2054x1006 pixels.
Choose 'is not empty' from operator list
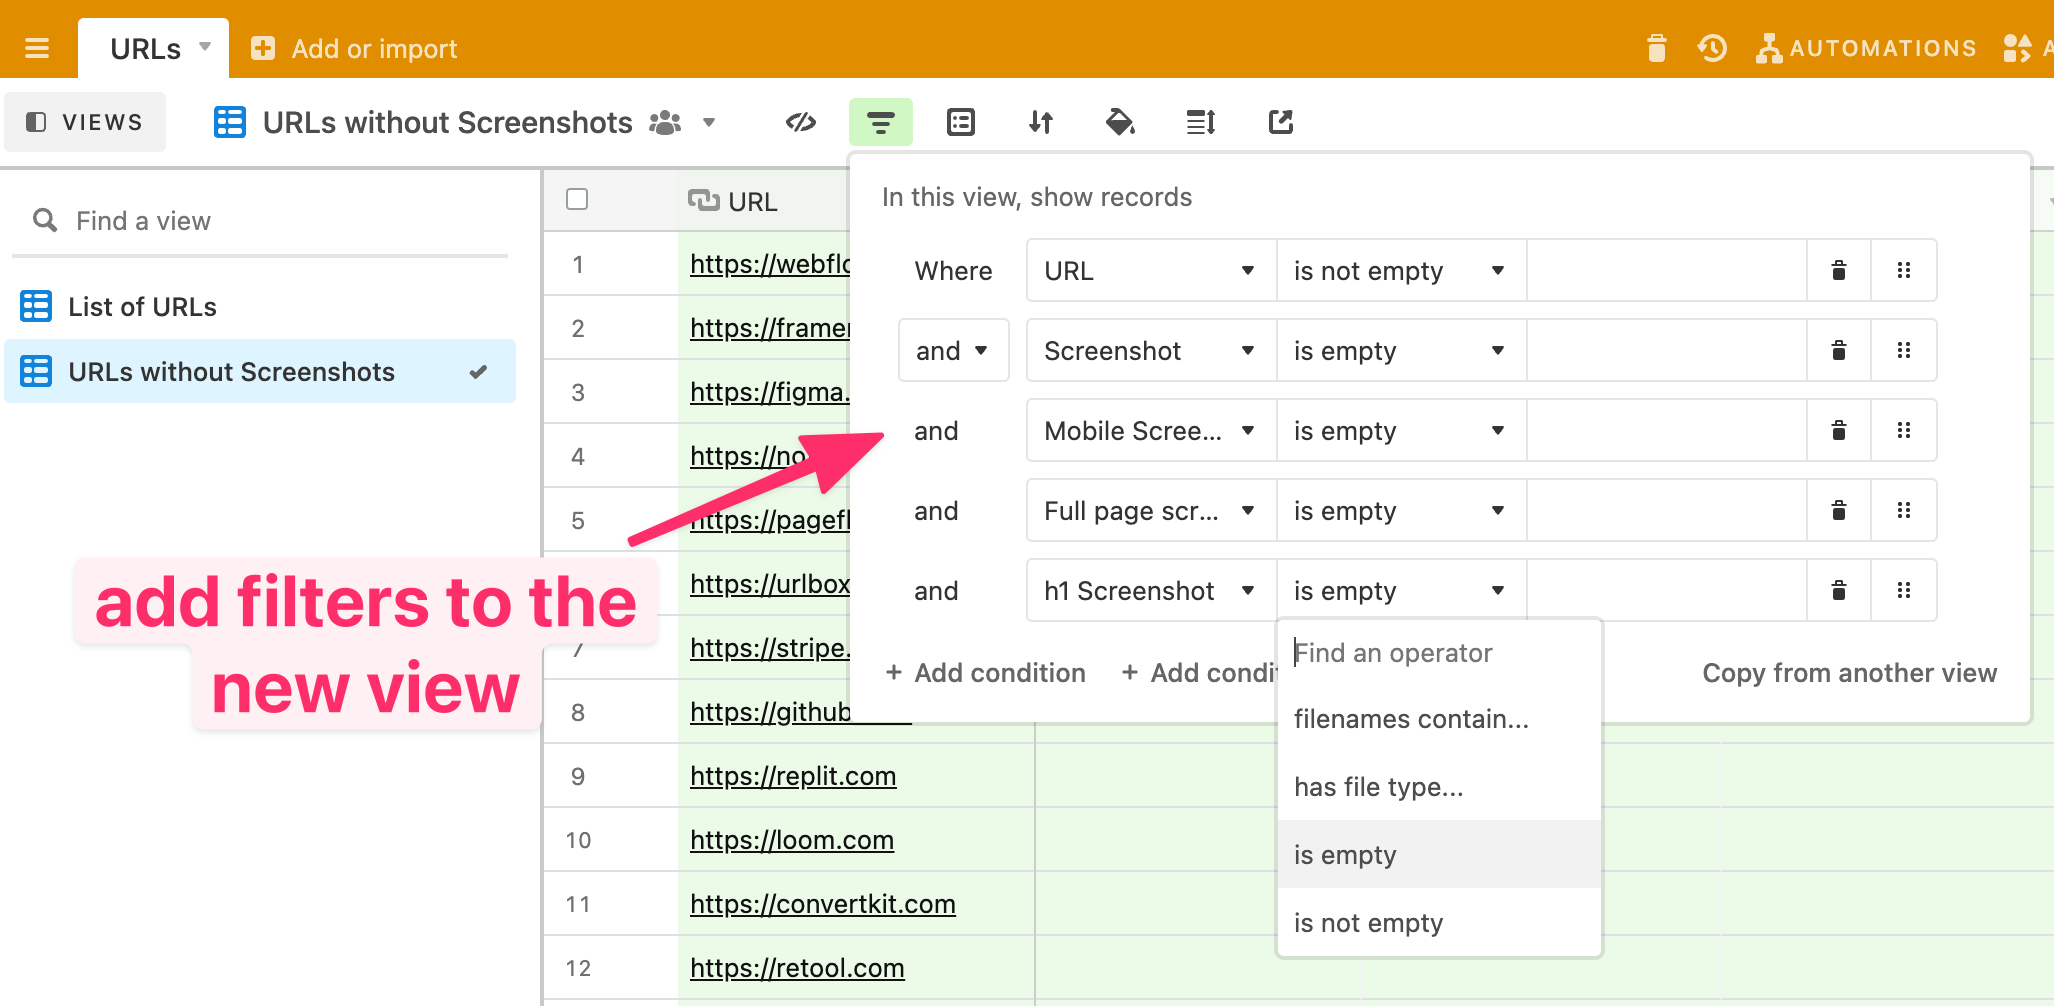click(1369, 921)
